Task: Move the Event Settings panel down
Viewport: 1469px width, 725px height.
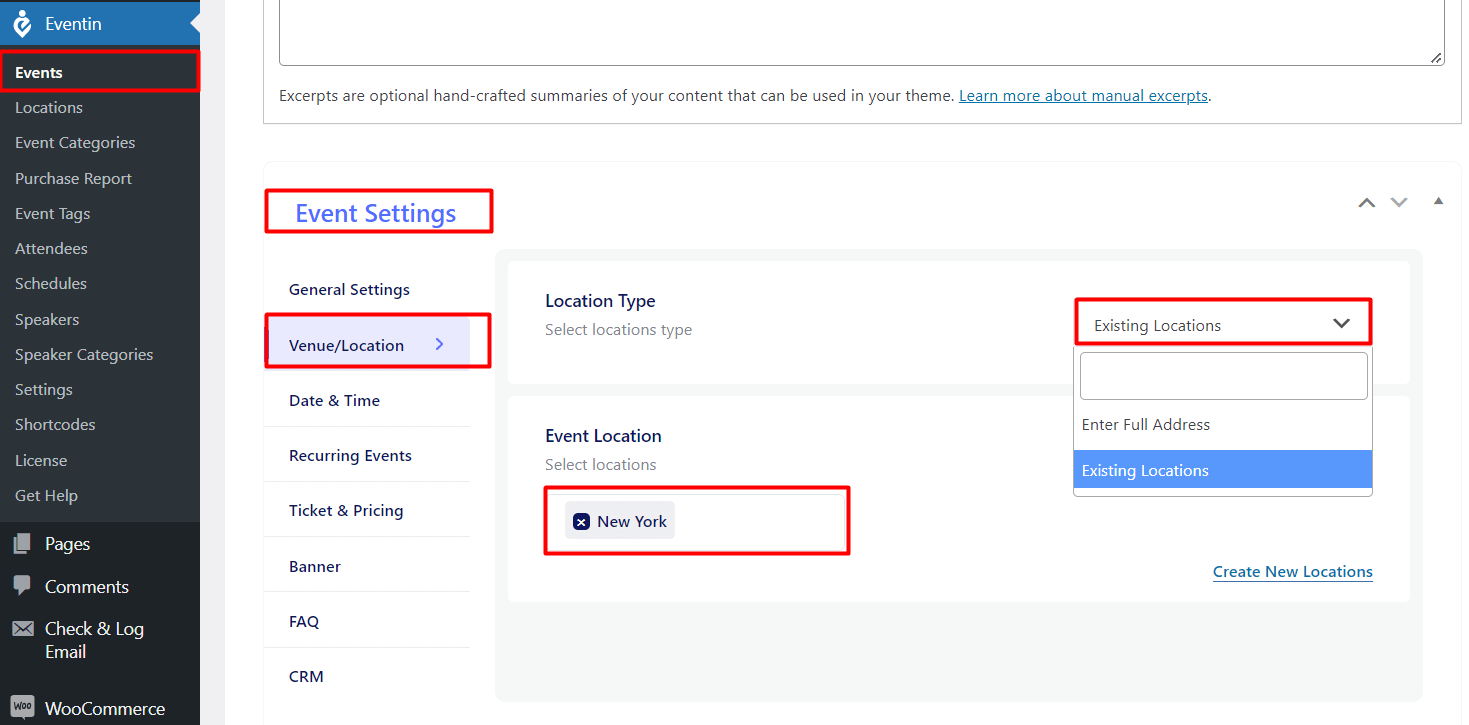Action: 1398,202
